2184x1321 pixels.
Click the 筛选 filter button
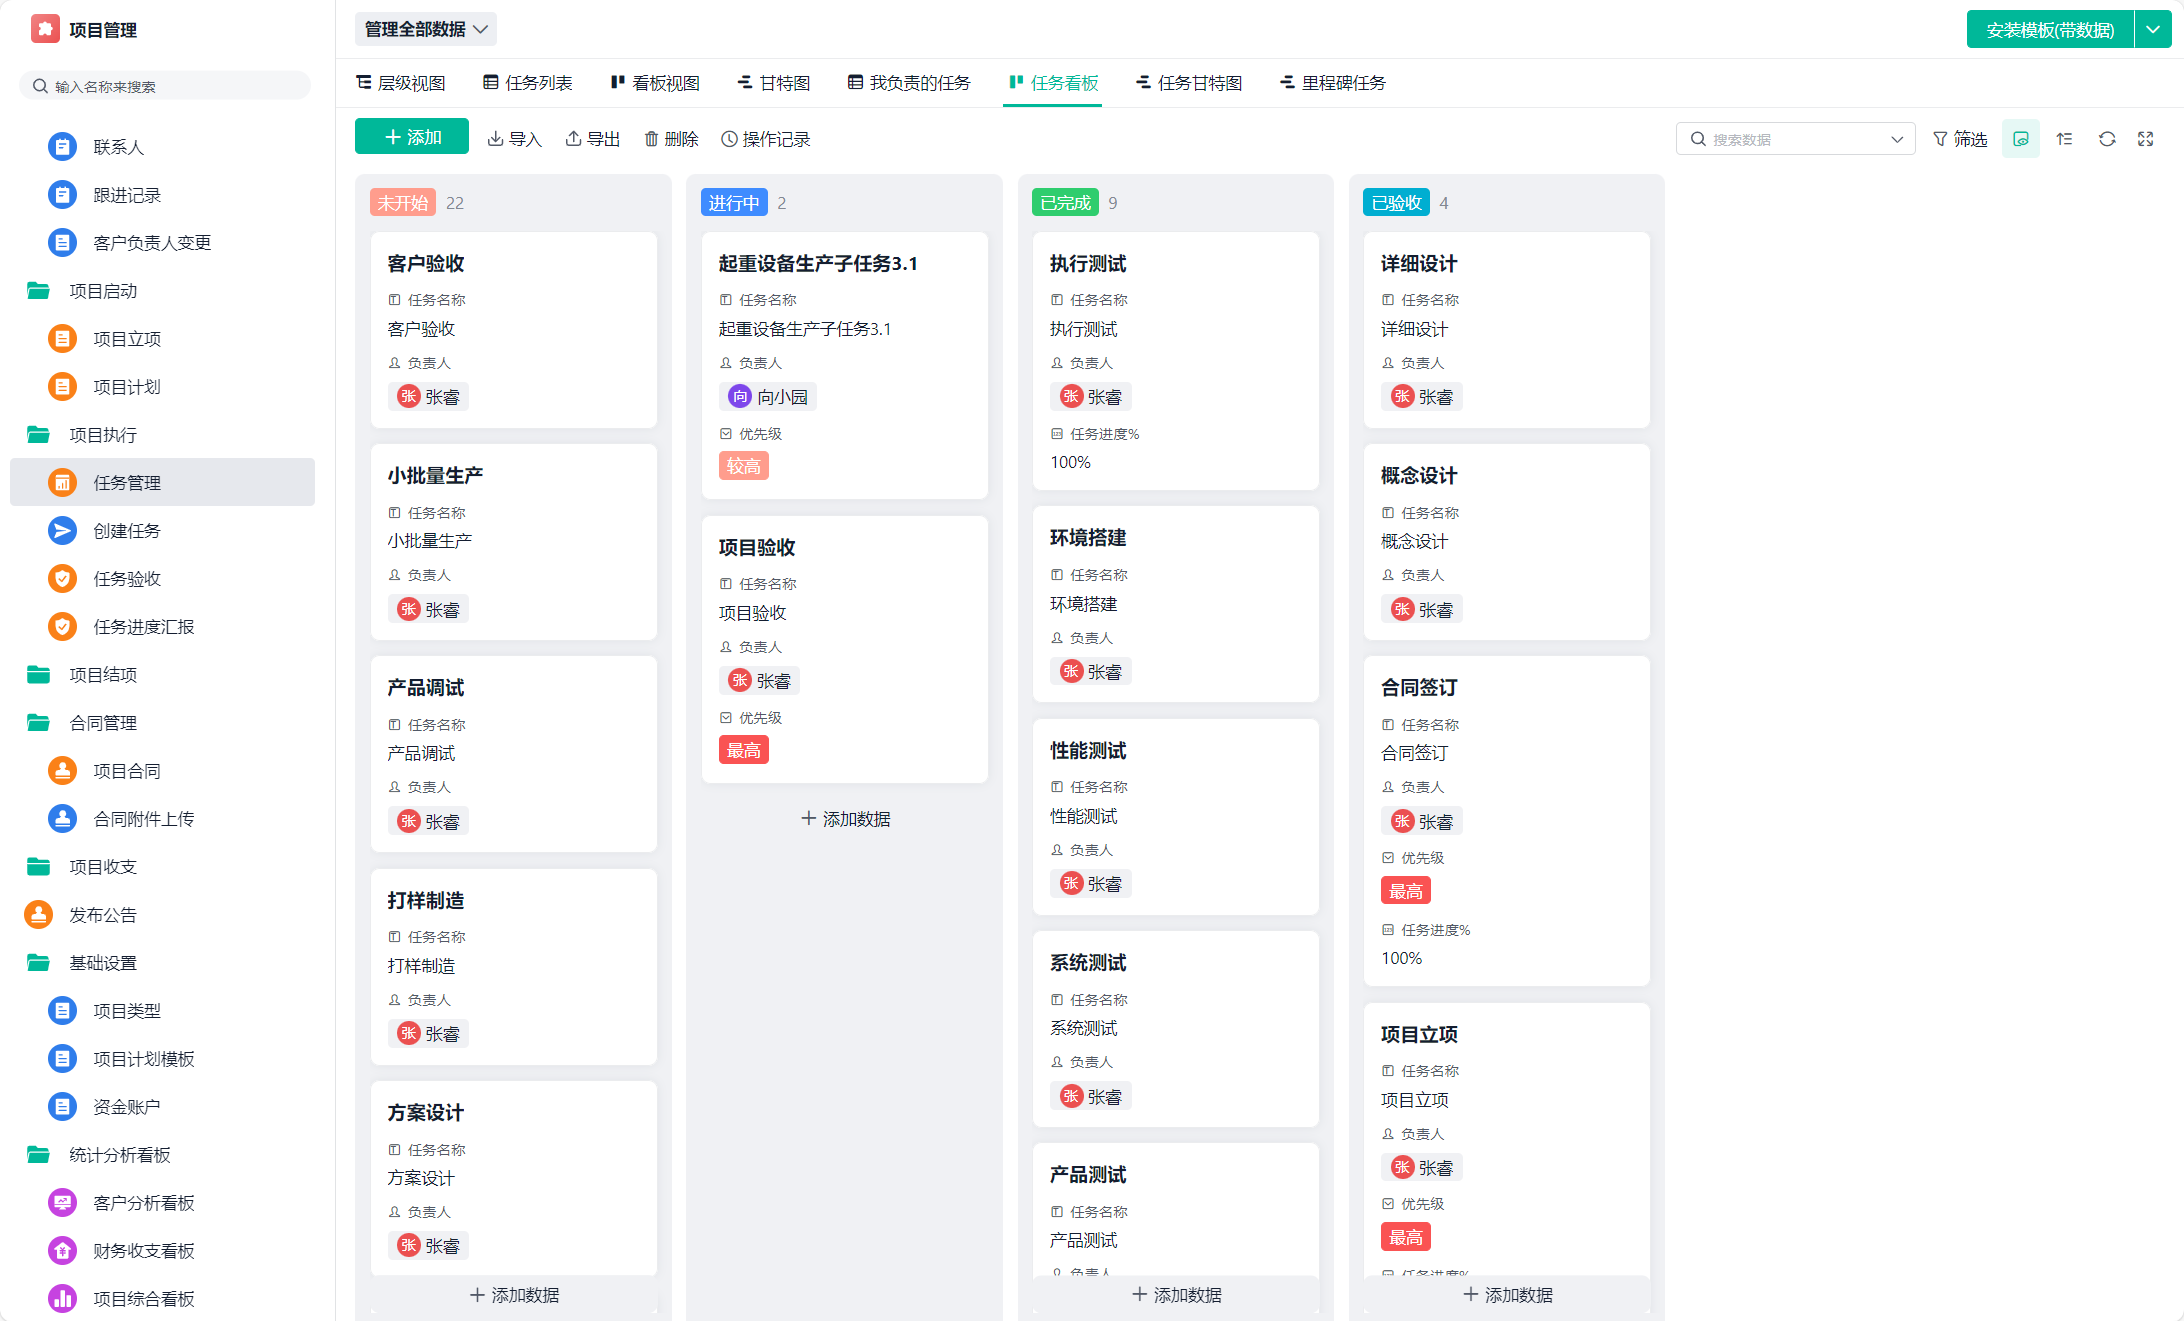(x=1960, y=139)
